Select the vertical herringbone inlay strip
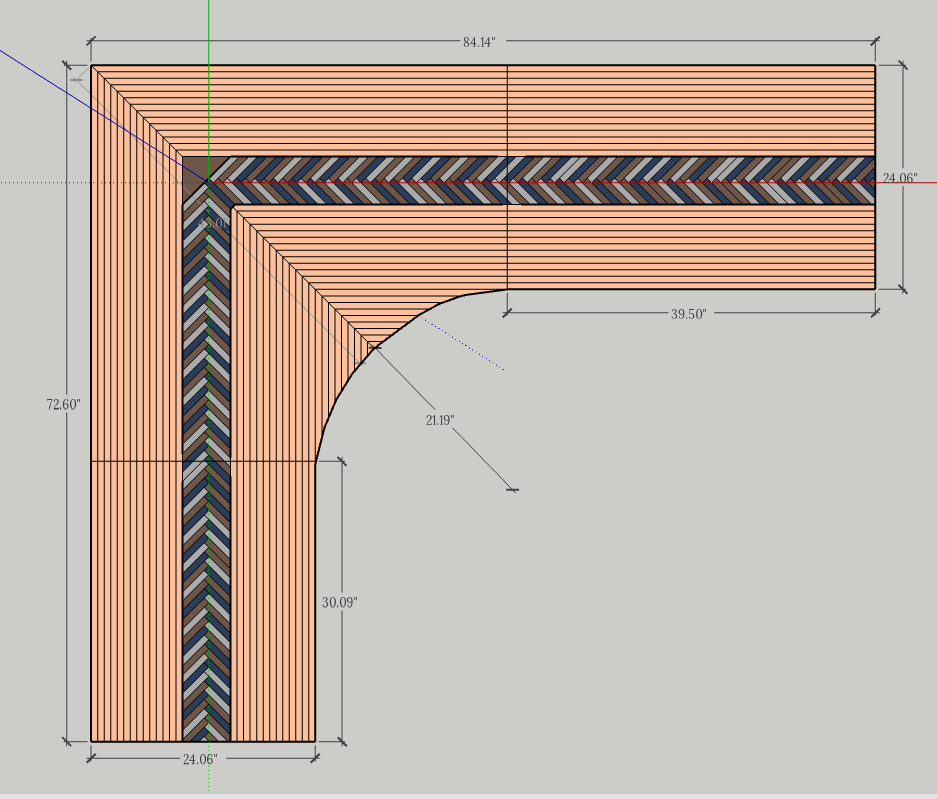This screenshot has width=937, height=799. point(207,500)
